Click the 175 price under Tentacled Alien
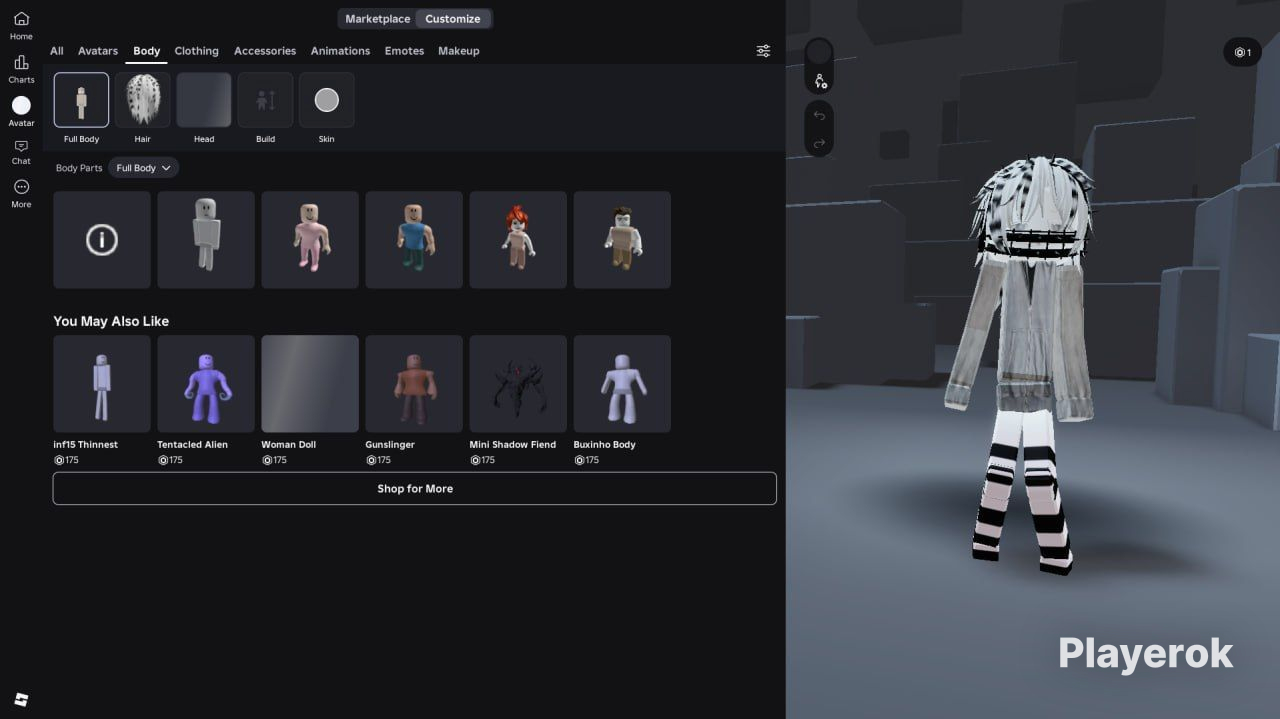Screen dimensions: 1280x719 click(x=172, y=460)
